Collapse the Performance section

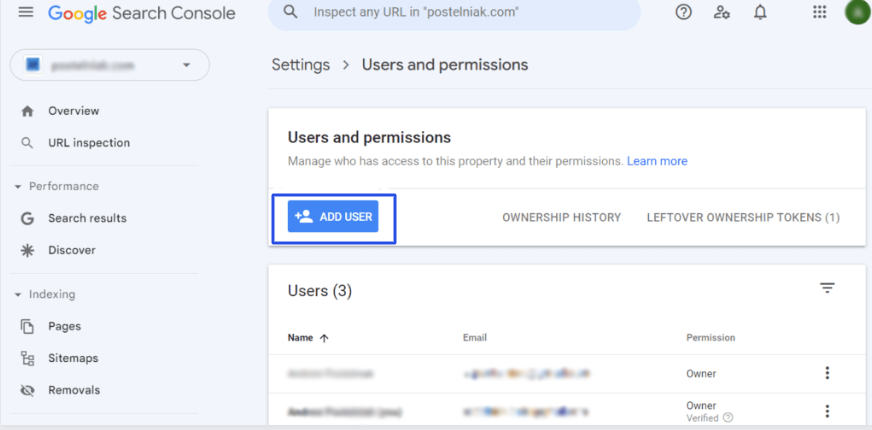18,186
